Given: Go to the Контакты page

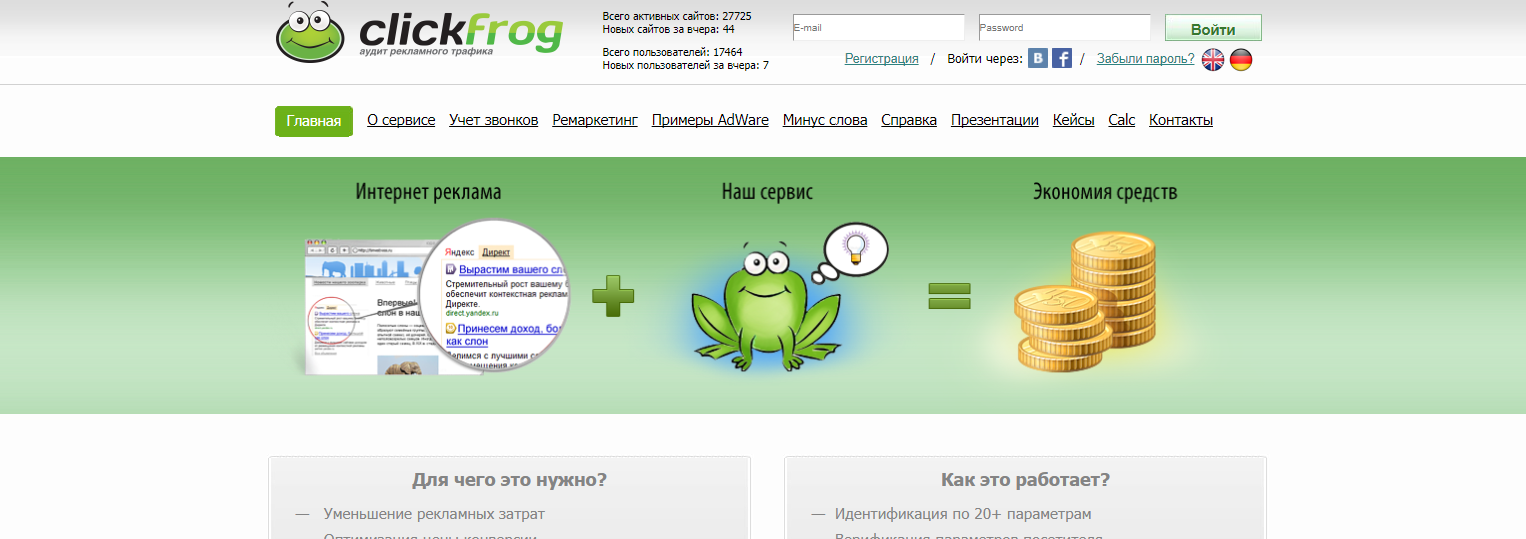Looking at the screenshot, I should pyautogui.click(x=1181, y=120).
